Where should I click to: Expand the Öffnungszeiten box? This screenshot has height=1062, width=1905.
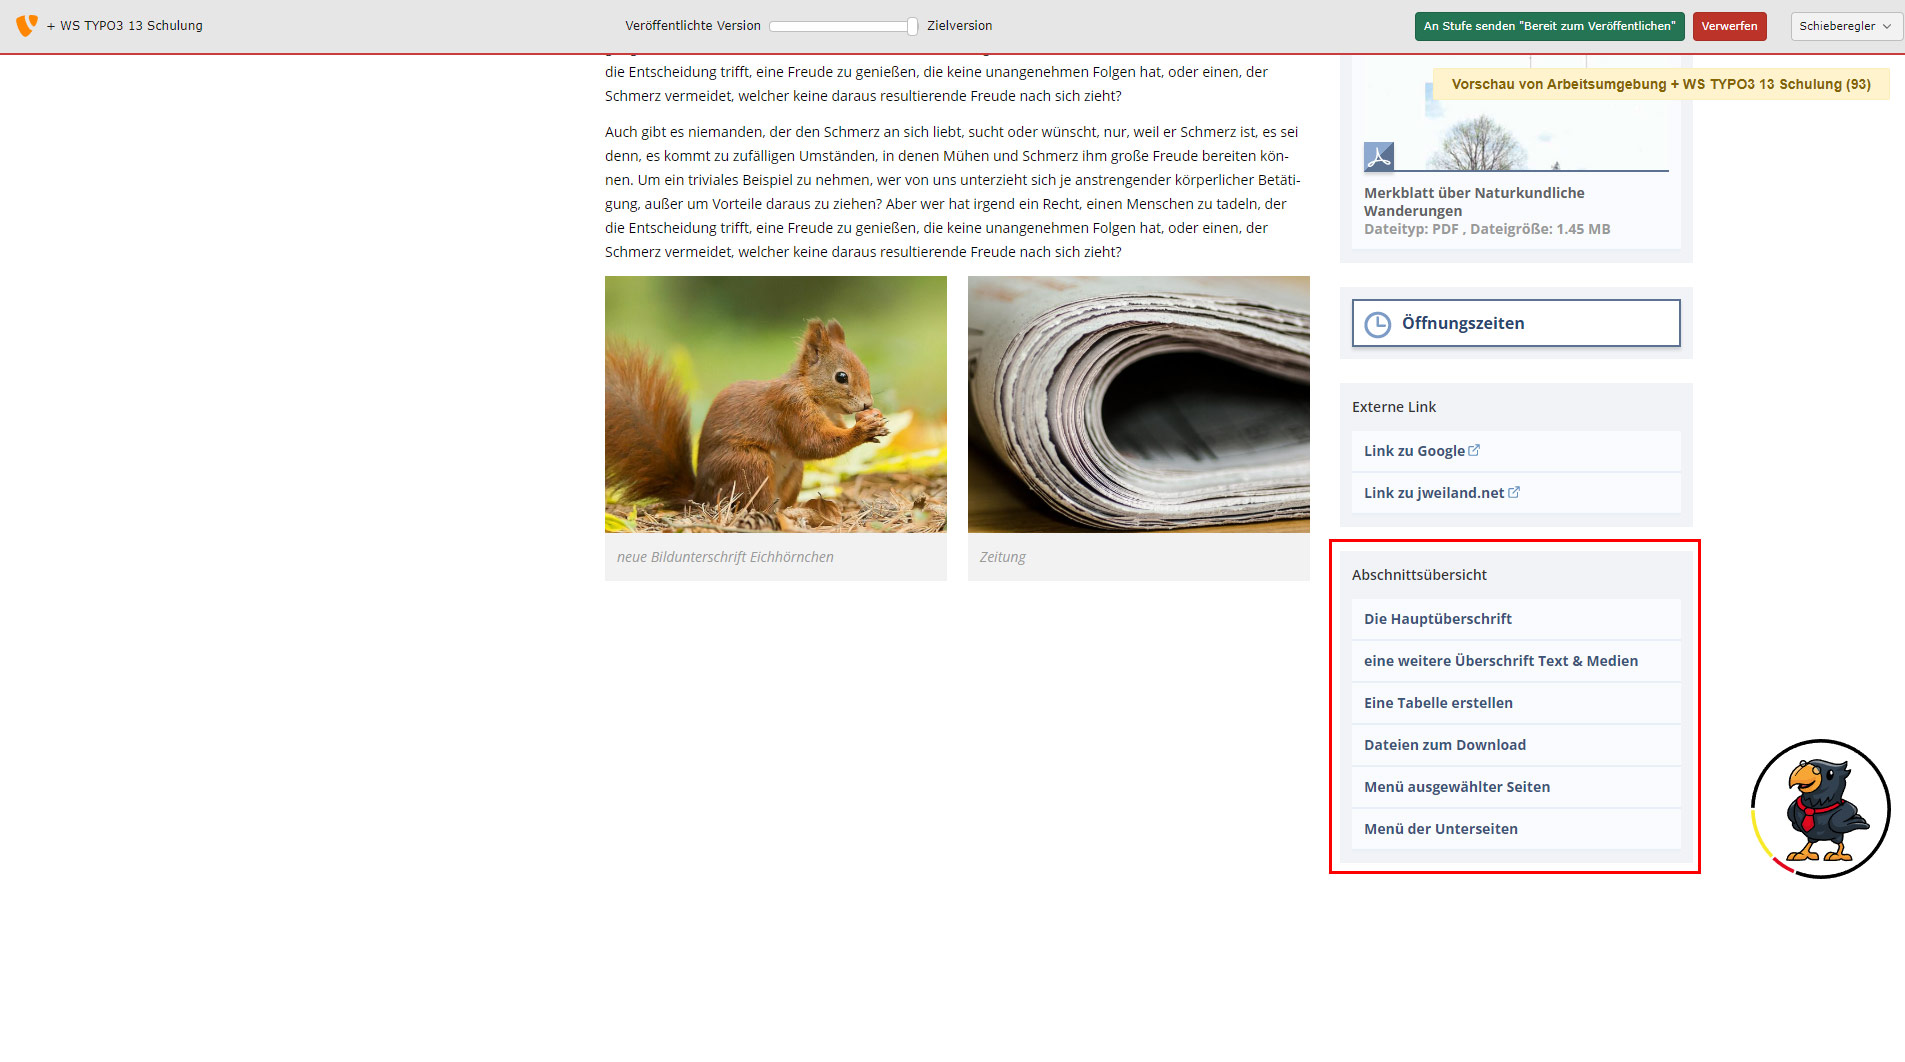coord(1515,324)
